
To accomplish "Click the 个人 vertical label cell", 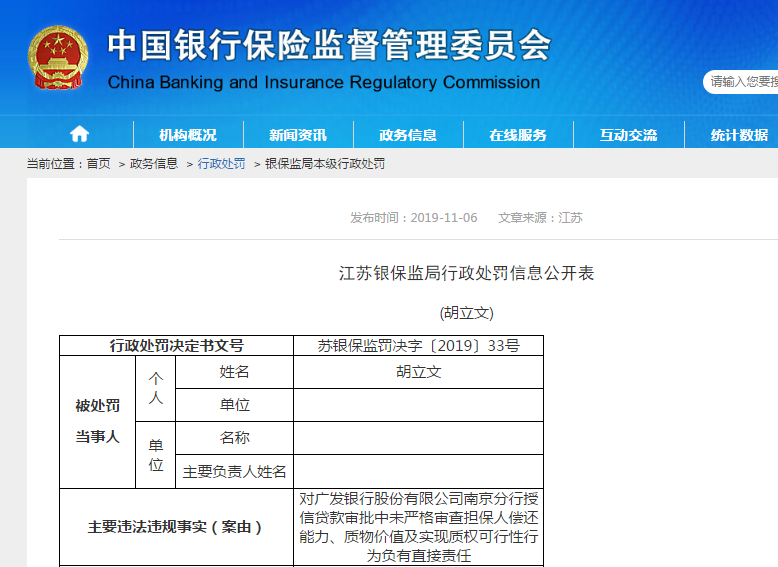I will 156,388.
